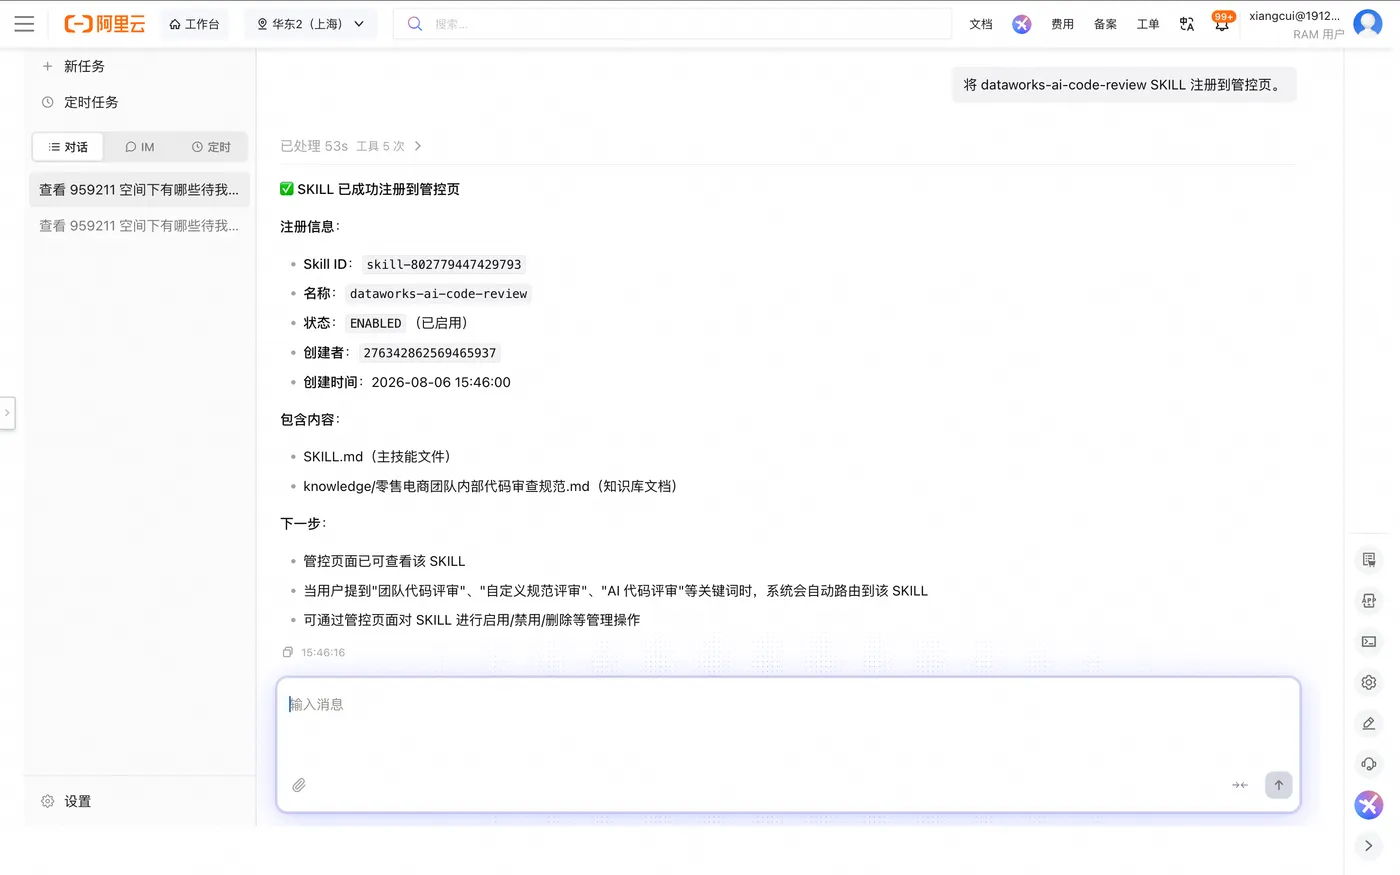
Task: Focus the top search box
Action: pos(673,24)
